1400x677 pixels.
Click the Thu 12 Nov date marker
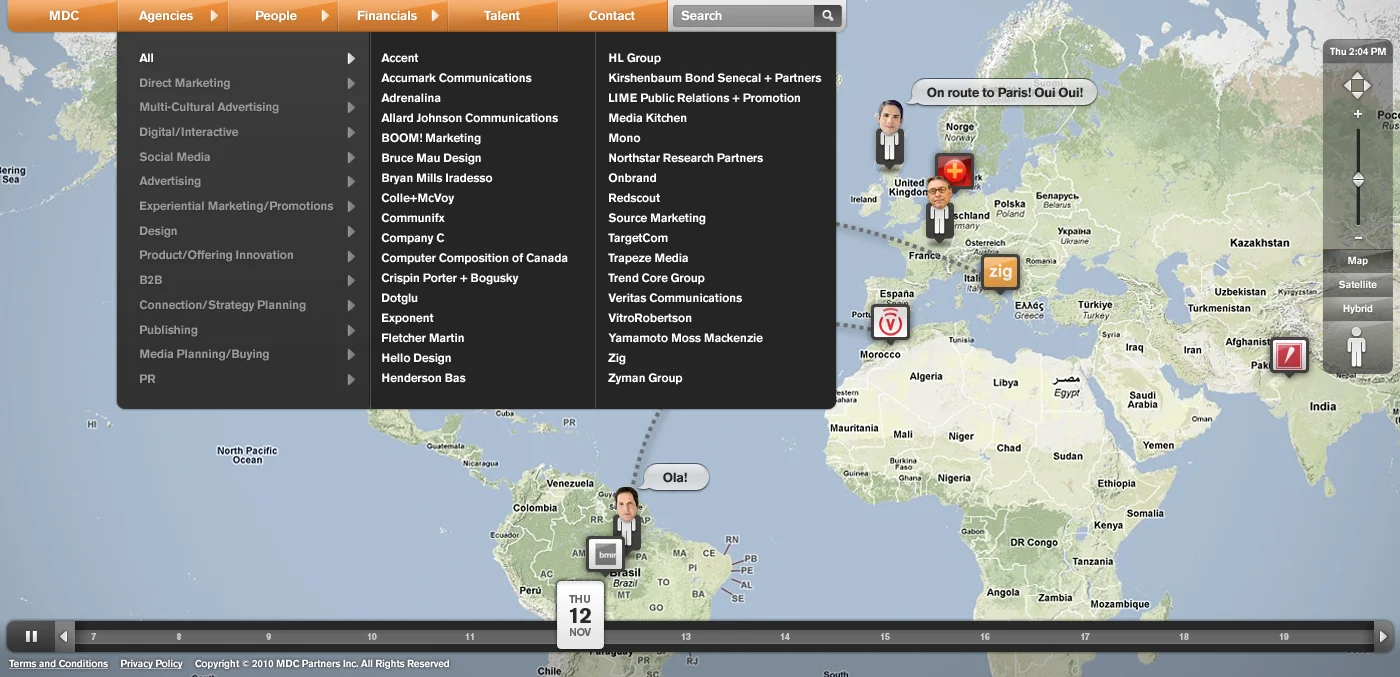pyautogui.click(x=580, y=615)
